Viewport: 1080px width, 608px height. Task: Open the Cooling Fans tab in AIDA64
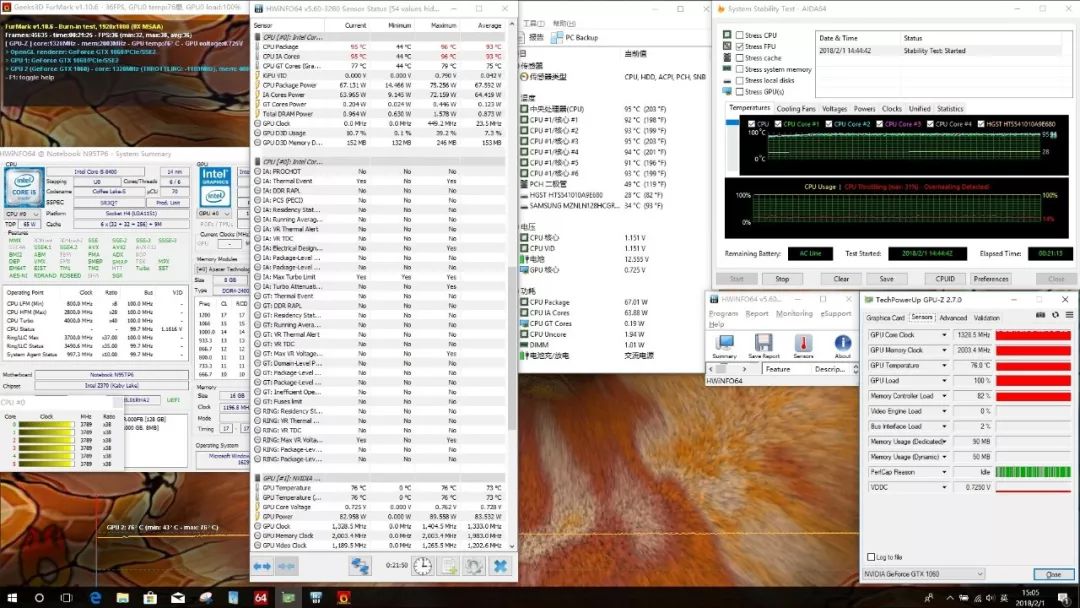pos(798,108)
